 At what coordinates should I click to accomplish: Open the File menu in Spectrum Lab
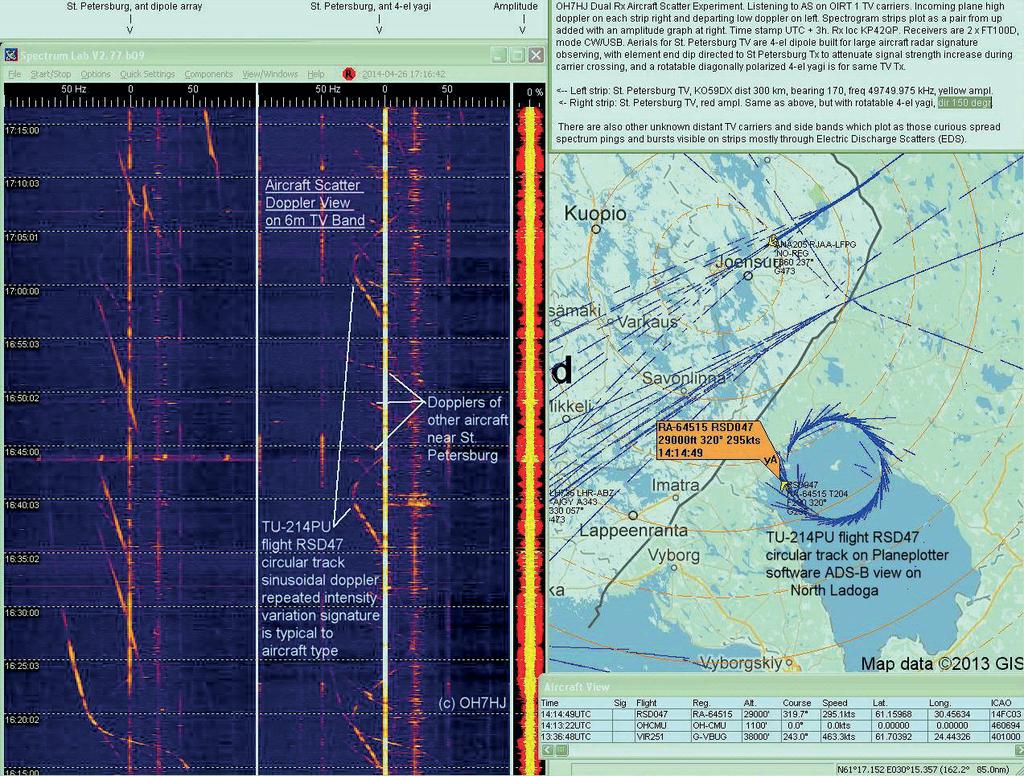point(14,74)
